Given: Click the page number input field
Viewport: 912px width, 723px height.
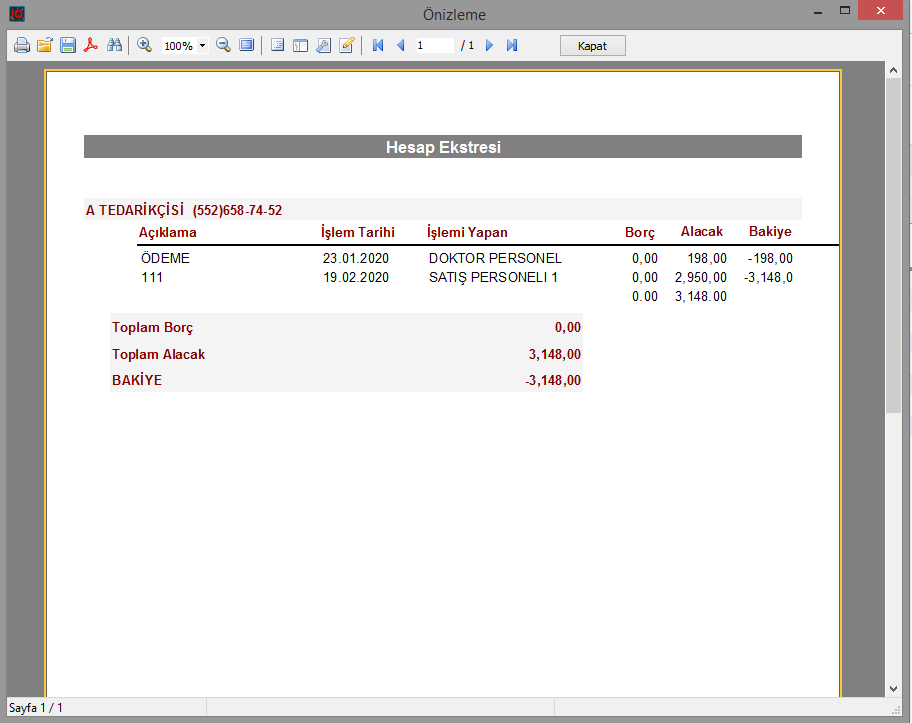Looking at the screenshot, I should tap(434, 45).
